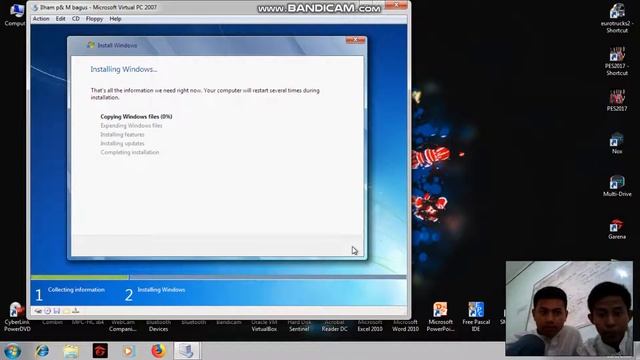Close the Install Windows dialog
The height and width of the screenshot is (360, 640).
[355, 40]
